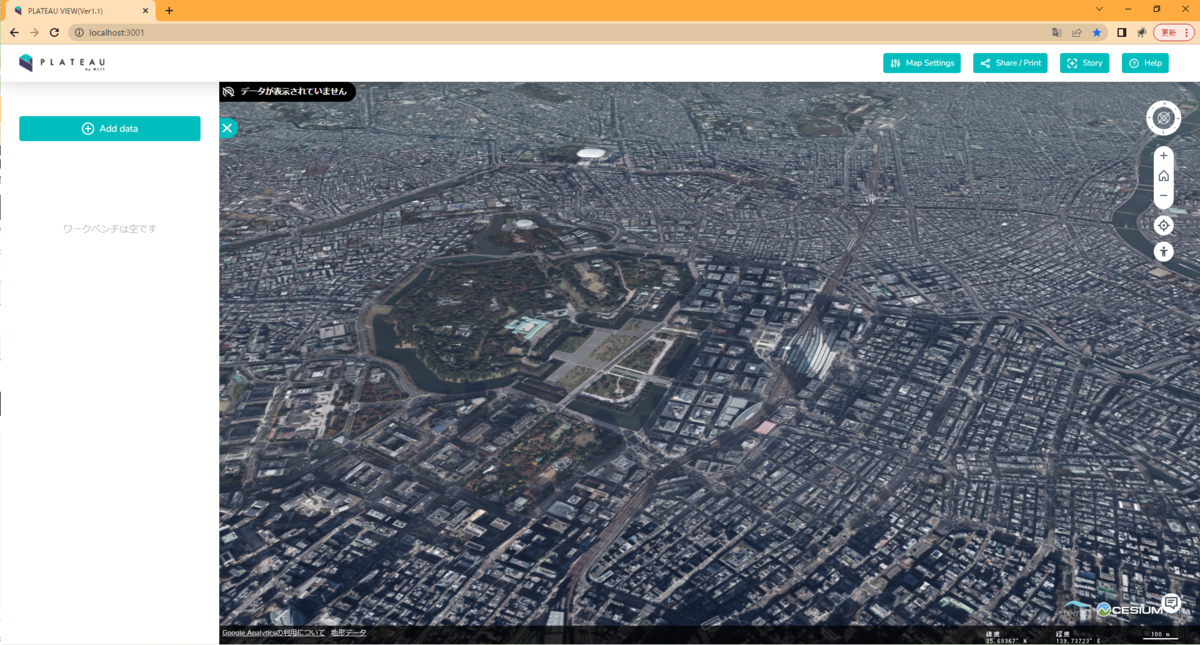This screenshot has width=1200, height=645.
Task: Center map on my location
Action: click(x=1163, y=225)
